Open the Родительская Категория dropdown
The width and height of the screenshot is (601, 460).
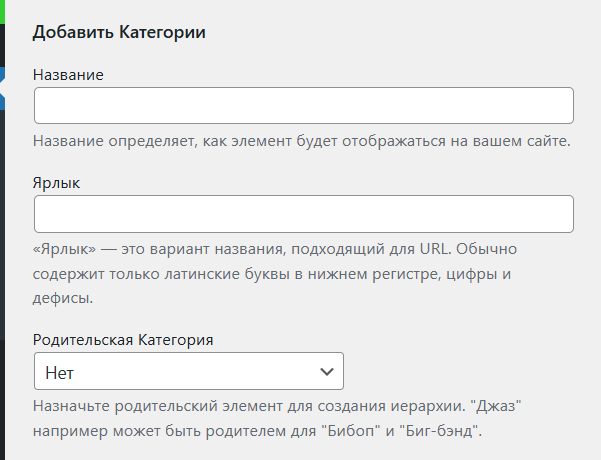188,371
